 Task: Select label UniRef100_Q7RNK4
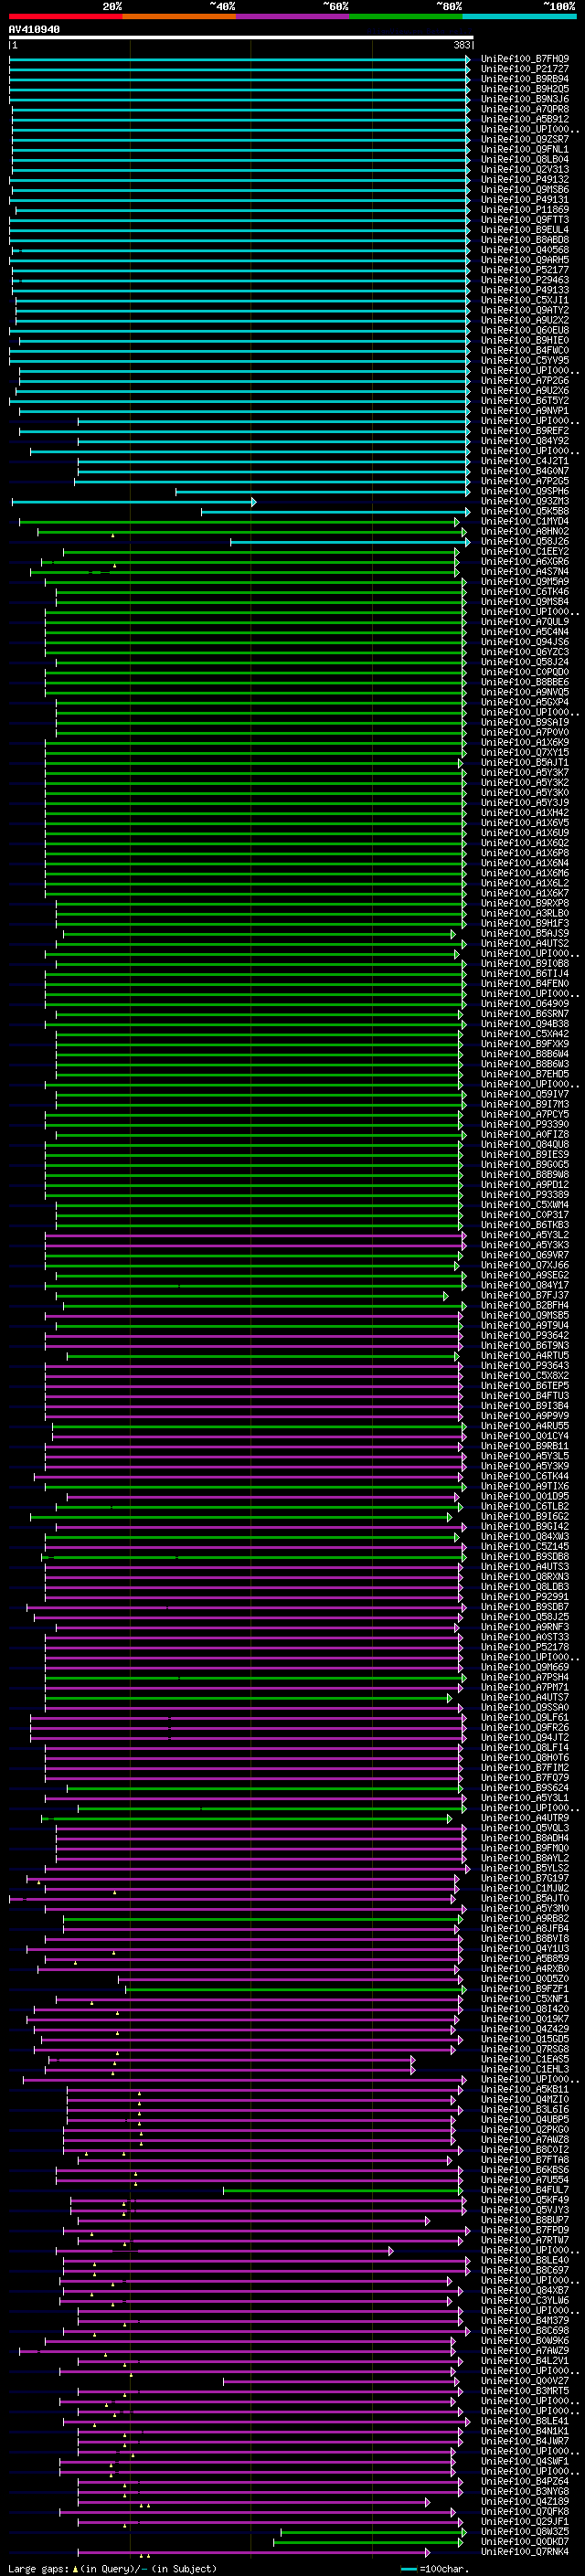click(524, 2552)
